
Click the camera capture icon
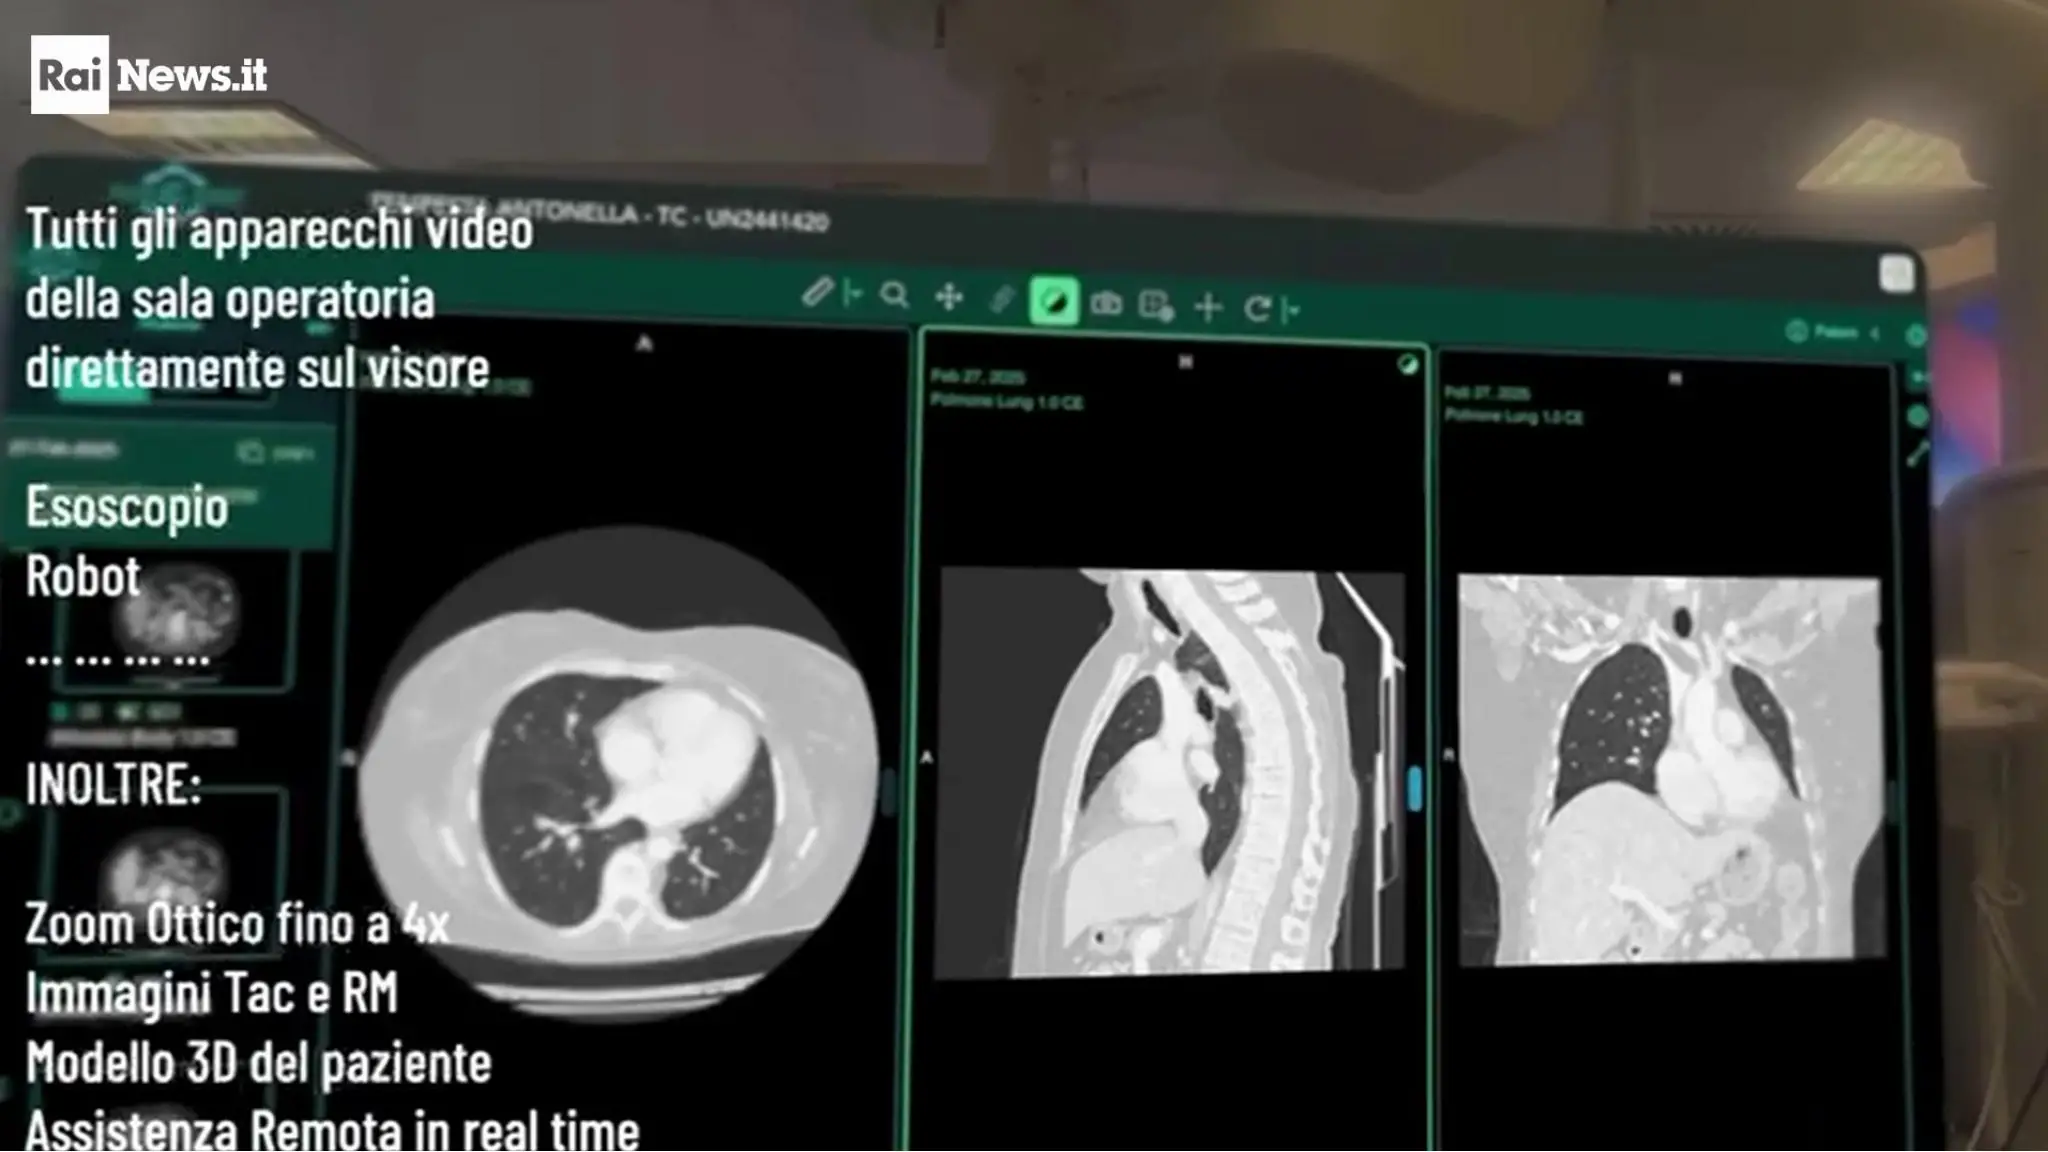[1106, 303]
